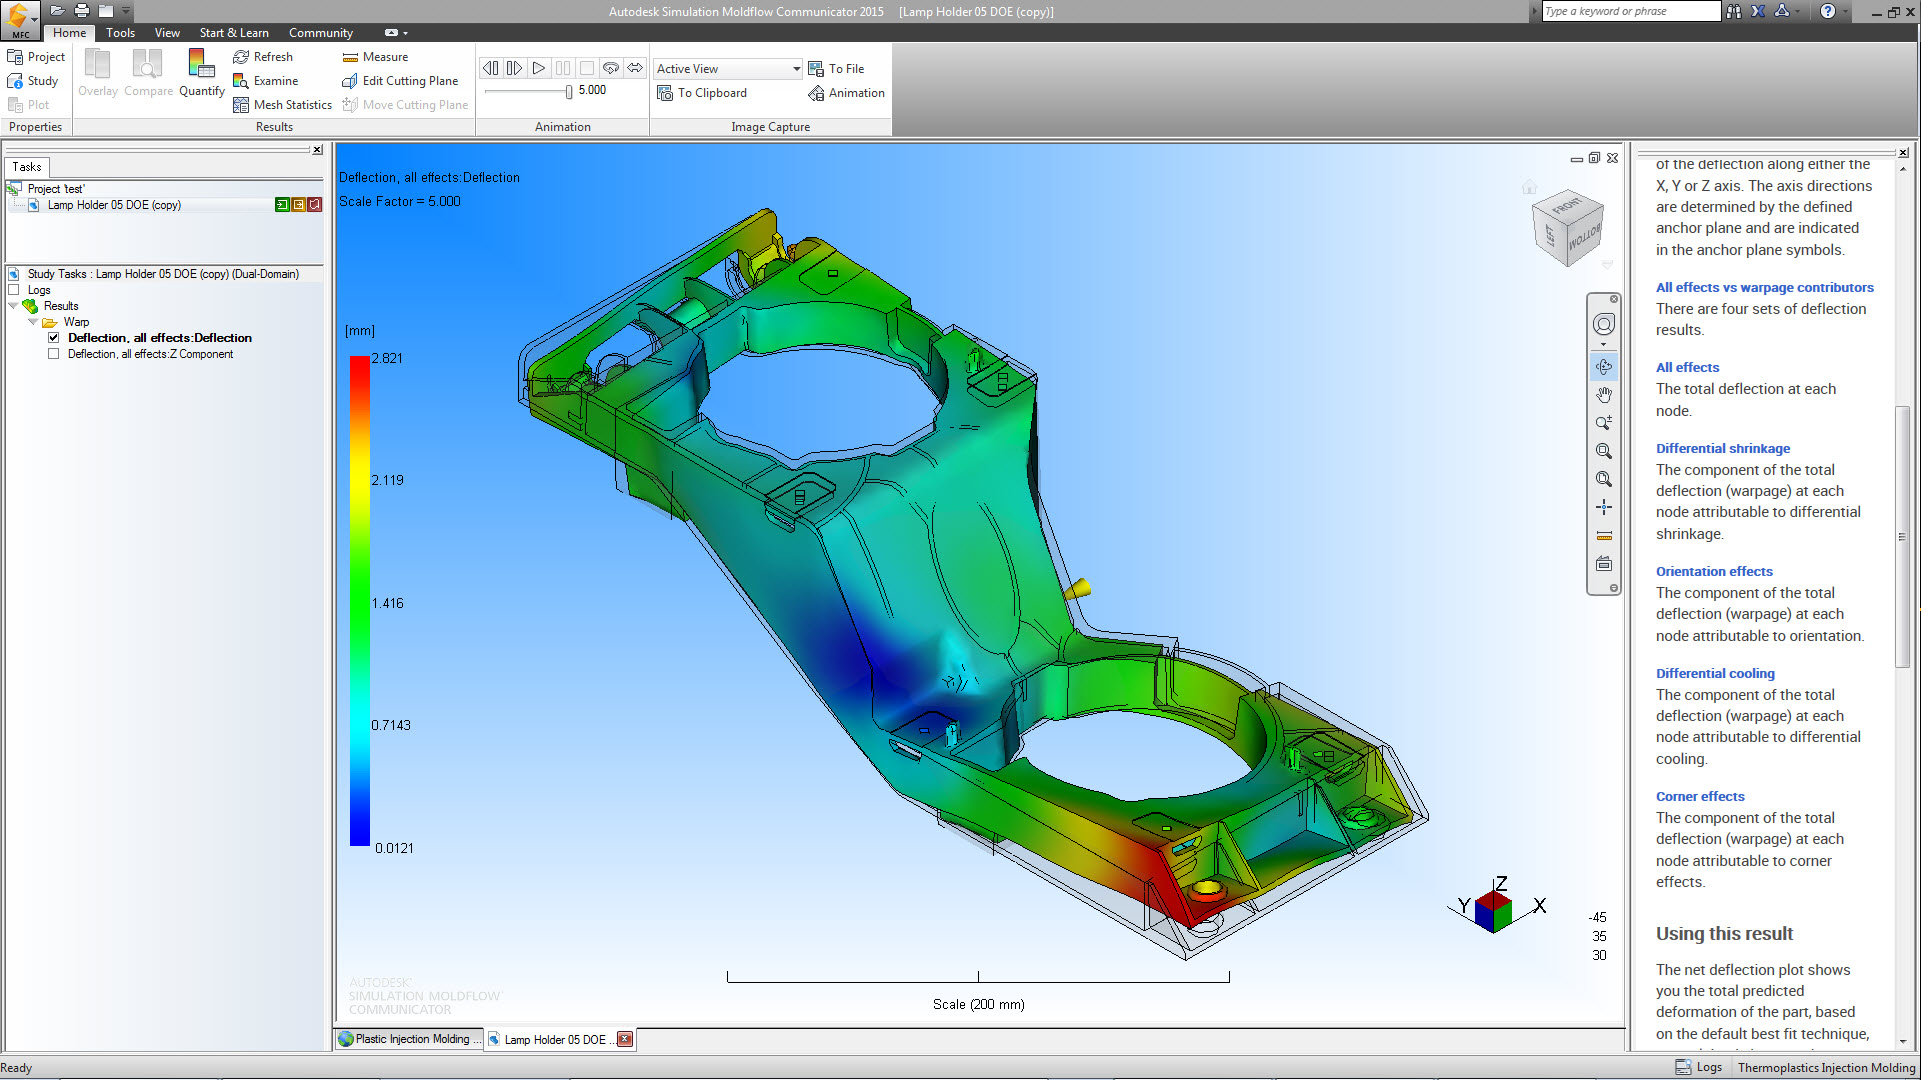Switch to Plastic Injection Molding document tab
This screenshot has width=1921, height=1080.
(410, 1040)
